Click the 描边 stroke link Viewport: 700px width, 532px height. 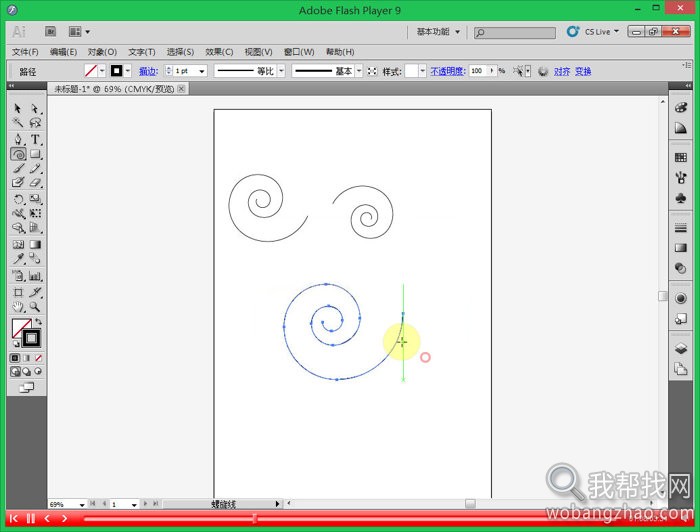pyautogui.click(x=148, y=71)
